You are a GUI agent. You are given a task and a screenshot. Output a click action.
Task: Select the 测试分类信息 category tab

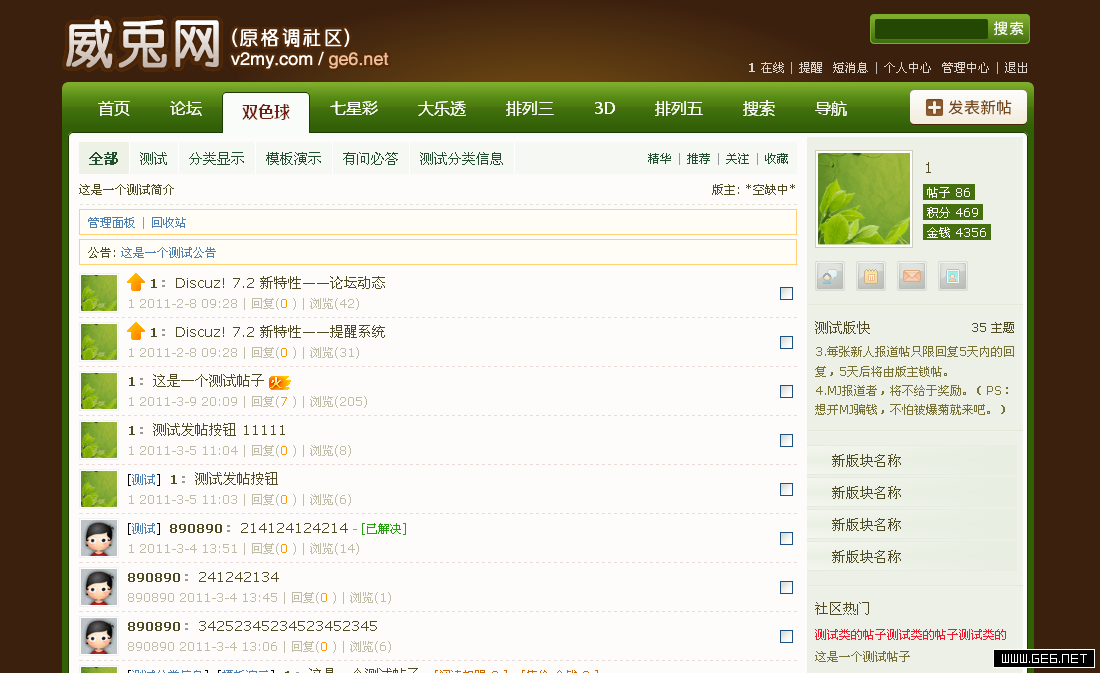point(462,159)
